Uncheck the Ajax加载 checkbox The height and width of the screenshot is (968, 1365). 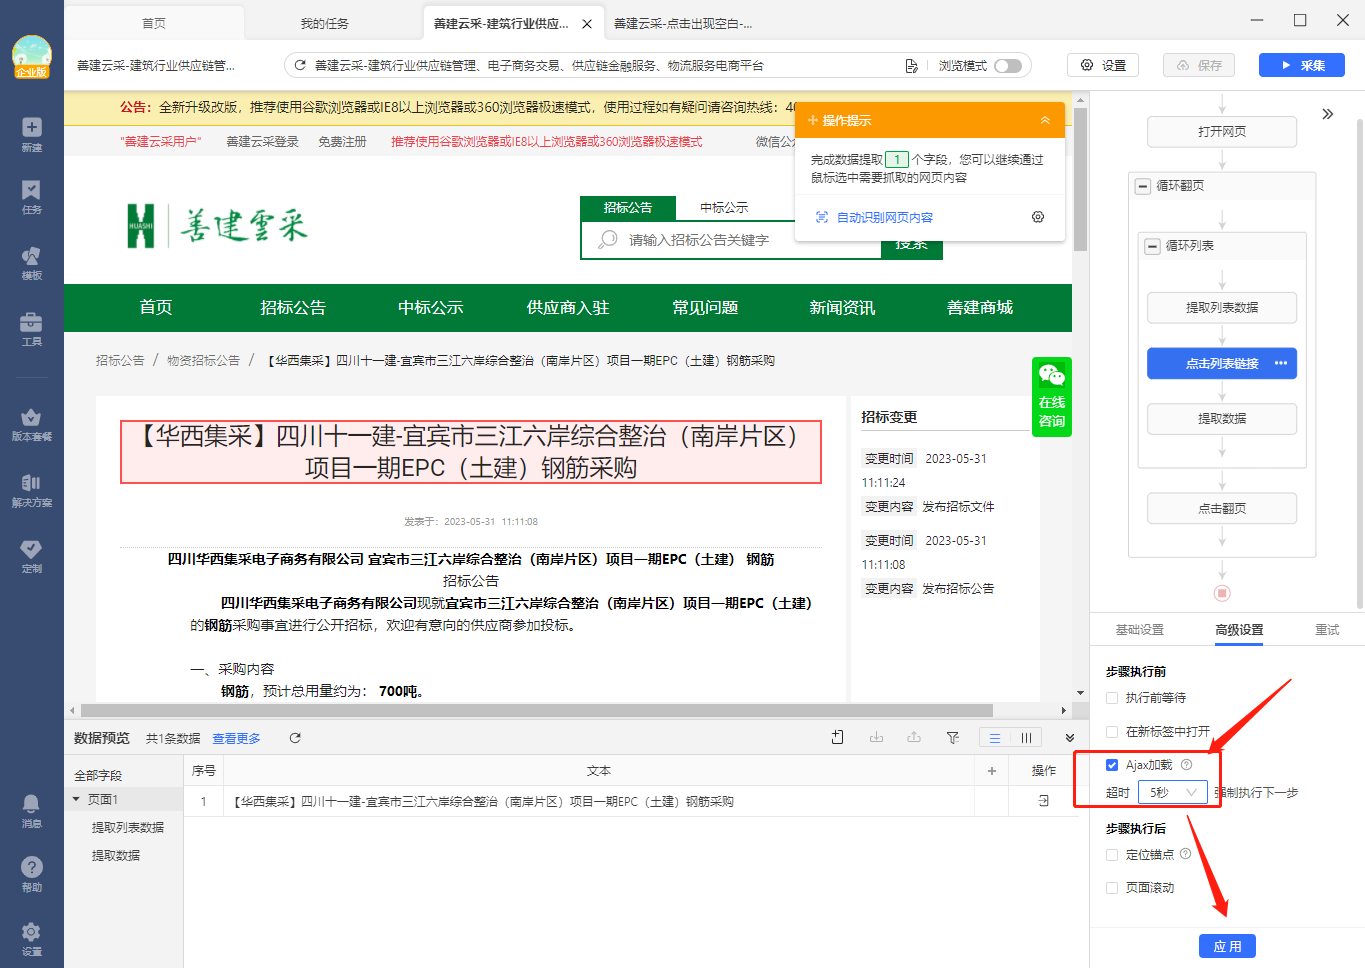tap(1112, 765)
